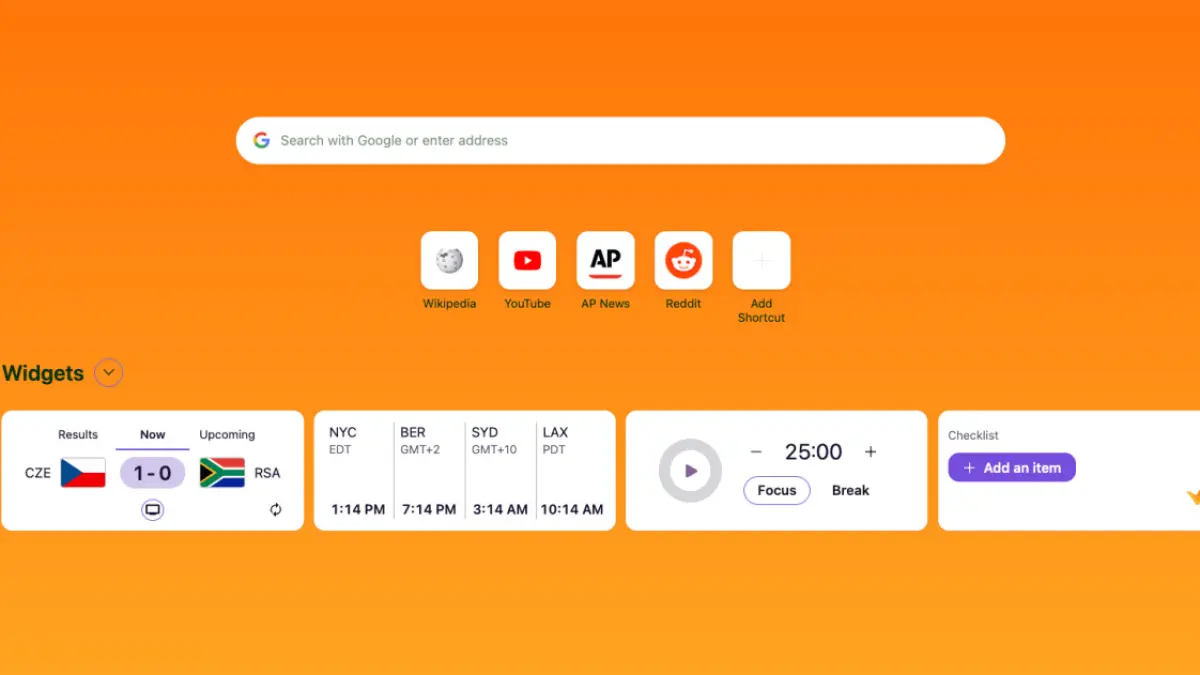This screenshot has width=1200, height=675.
Task: Collapse the Widgets section chevron
Action: click(x=108, y=373)
